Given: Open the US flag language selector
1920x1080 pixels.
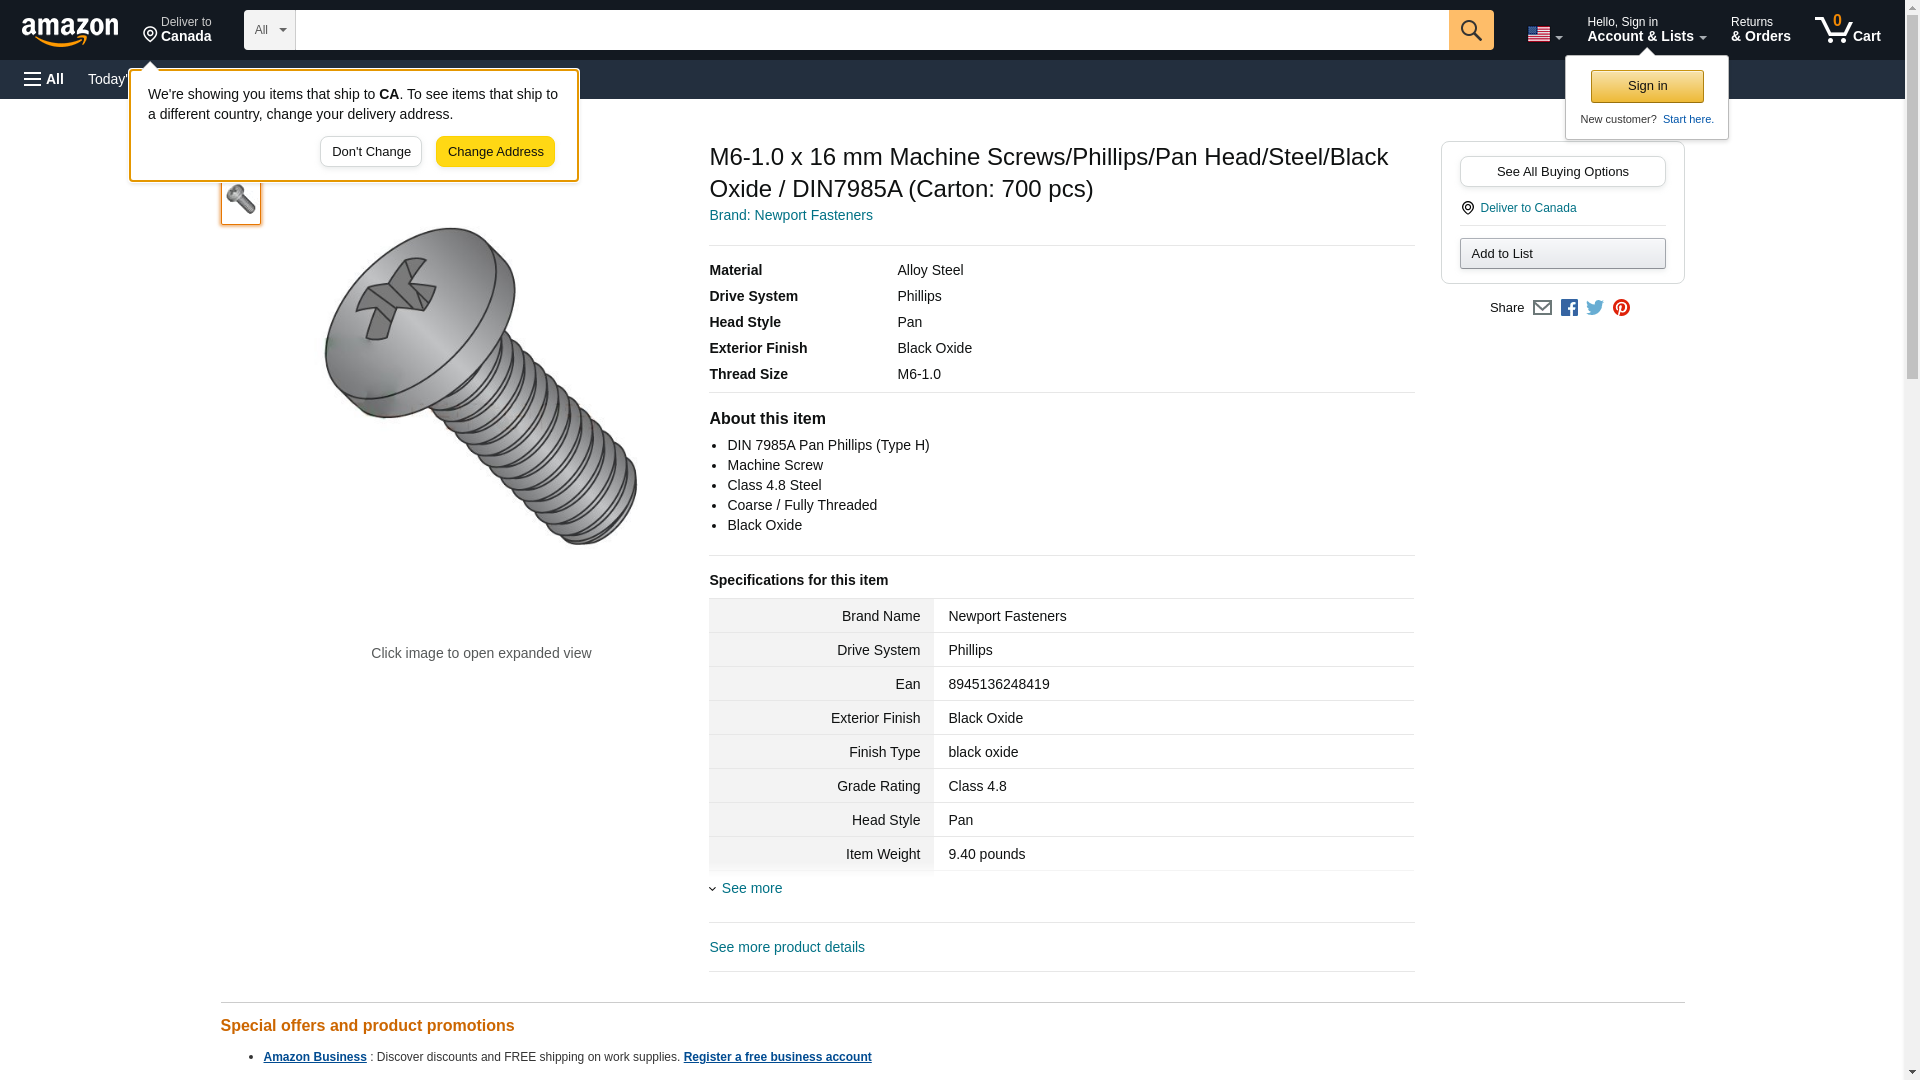Looking at the screenshot, I should 1544,34.
